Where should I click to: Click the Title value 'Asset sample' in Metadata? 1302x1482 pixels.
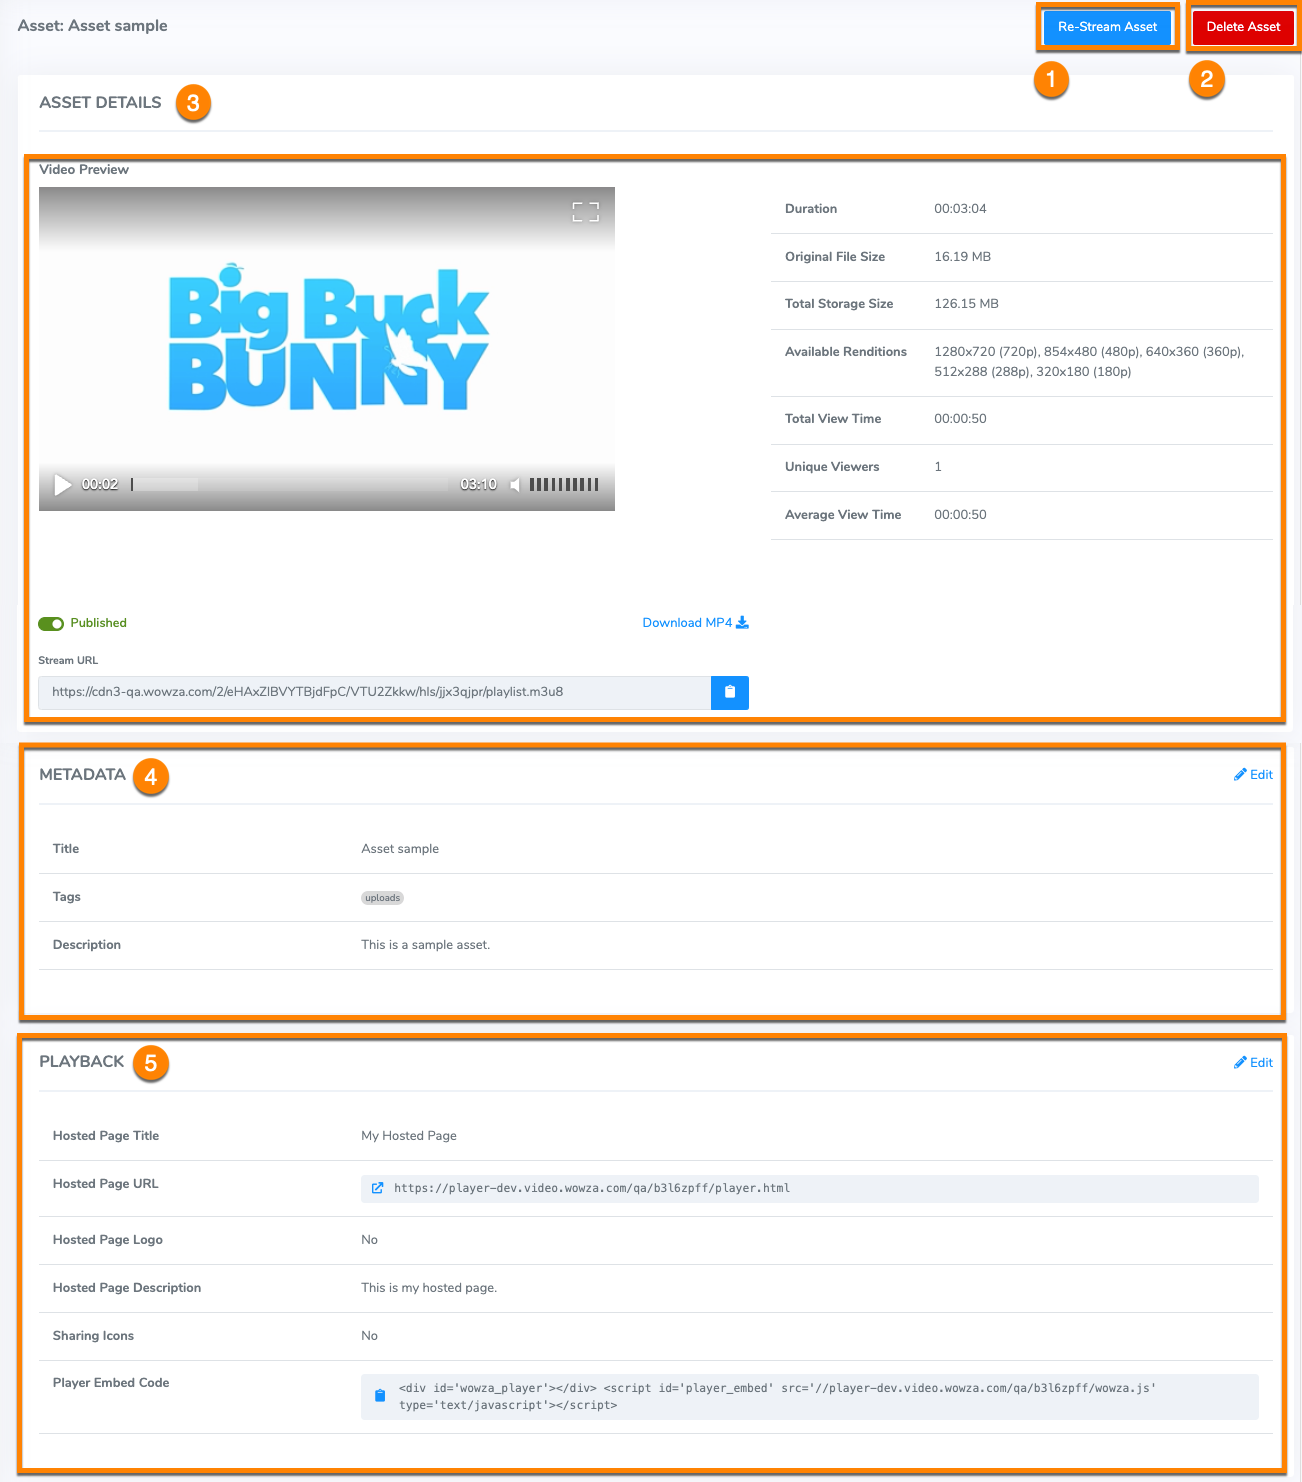click(400, 849)
